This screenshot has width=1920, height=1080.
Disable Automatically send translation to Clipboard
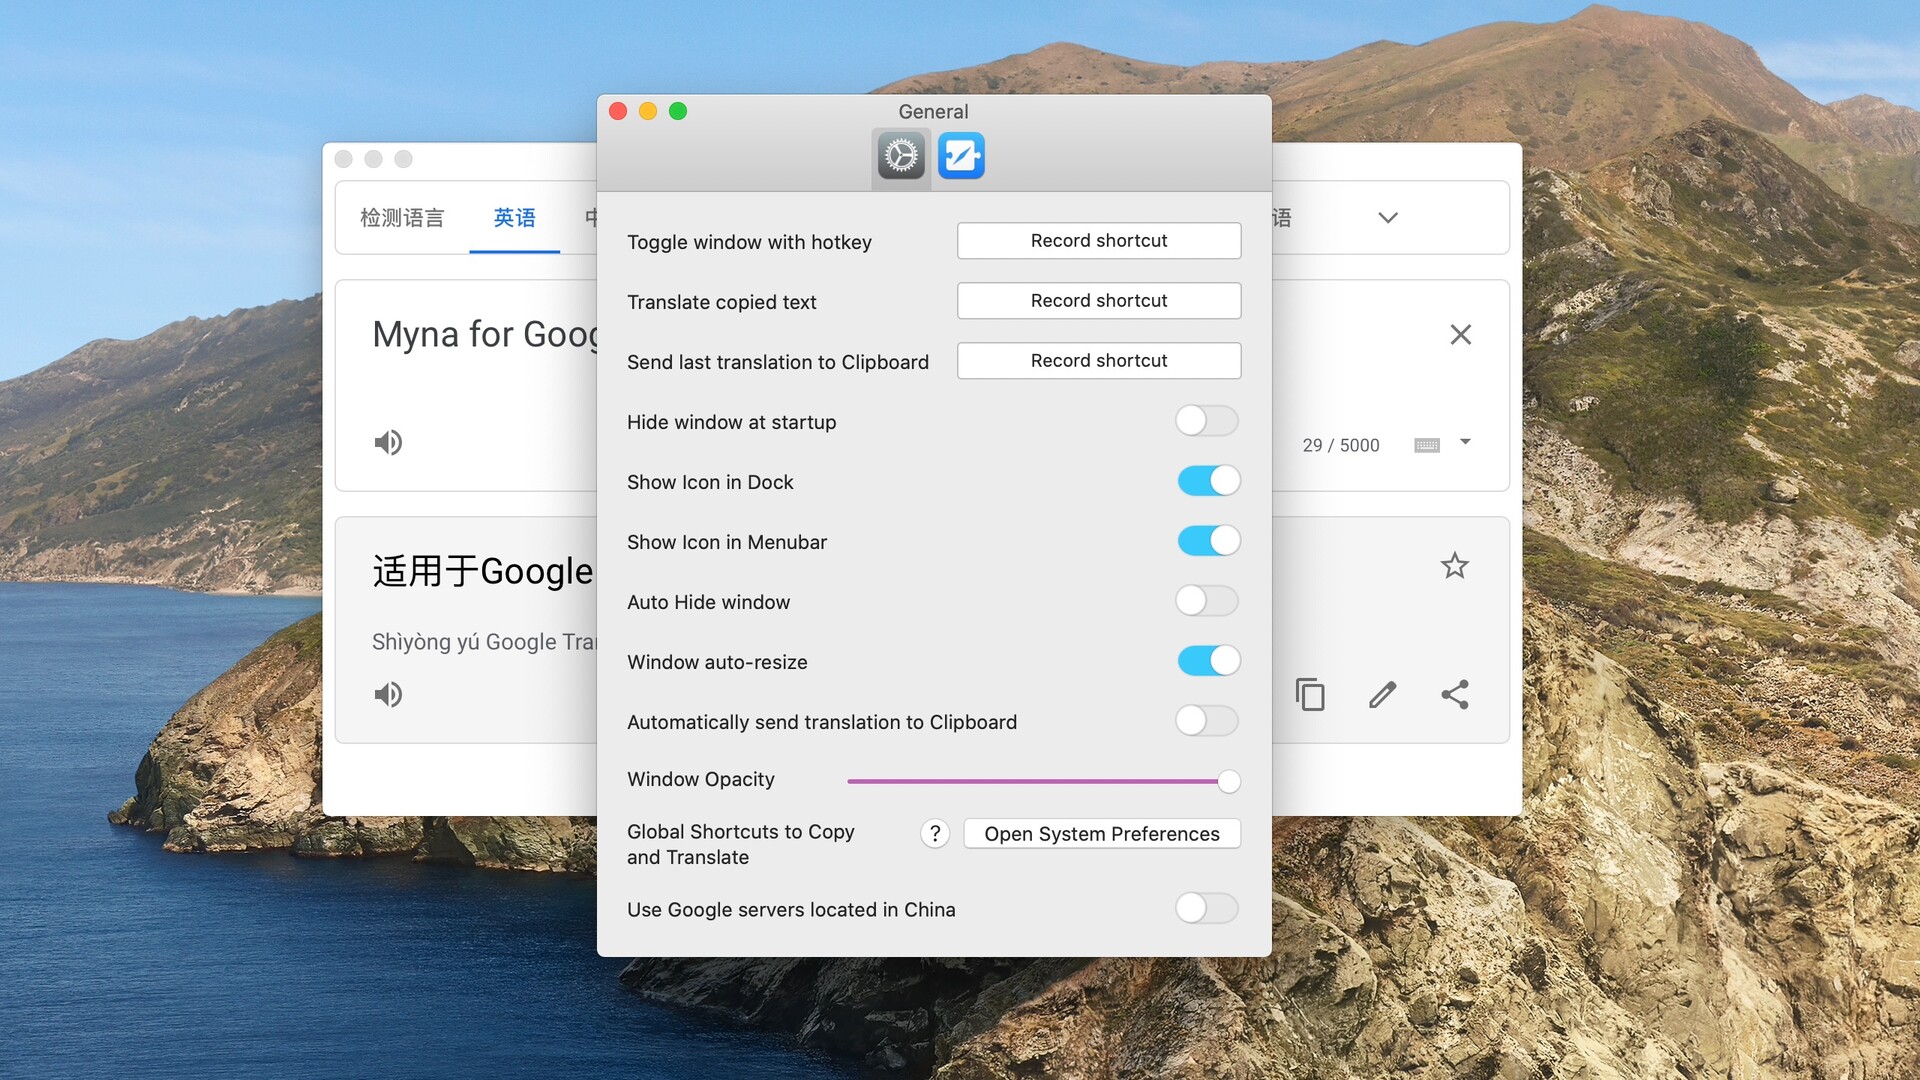click(x=1207, y=720)
